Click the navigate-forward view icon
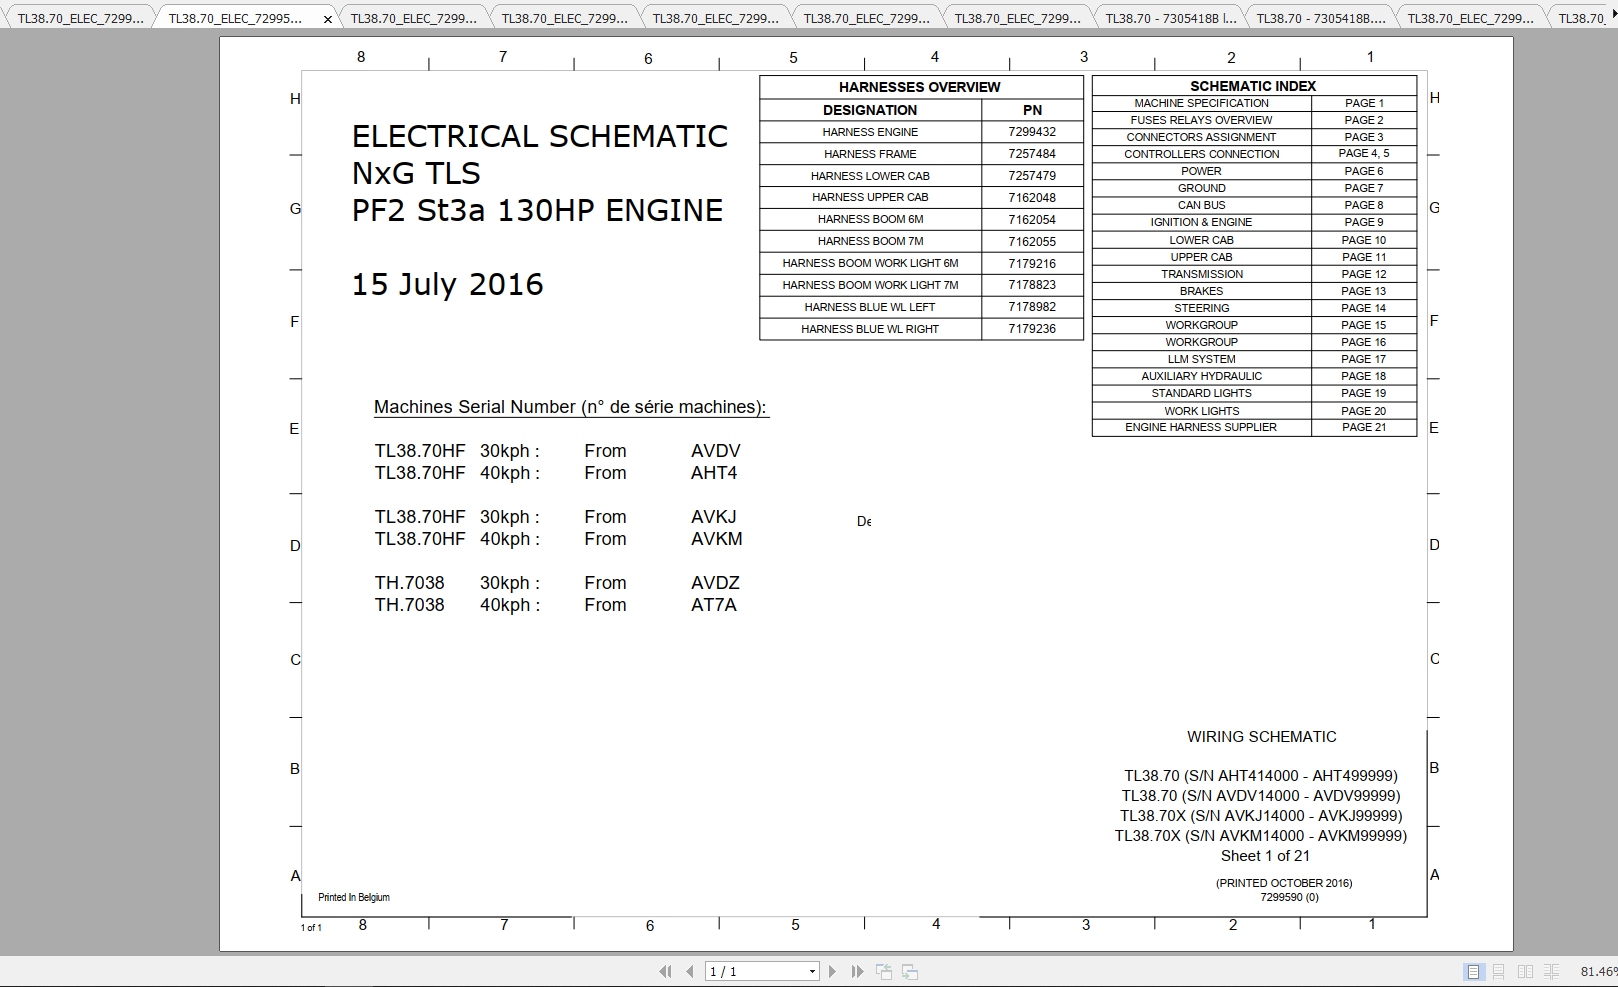Image resolution: width=1618 pixels, height=987 pixels. coord(909,971)
